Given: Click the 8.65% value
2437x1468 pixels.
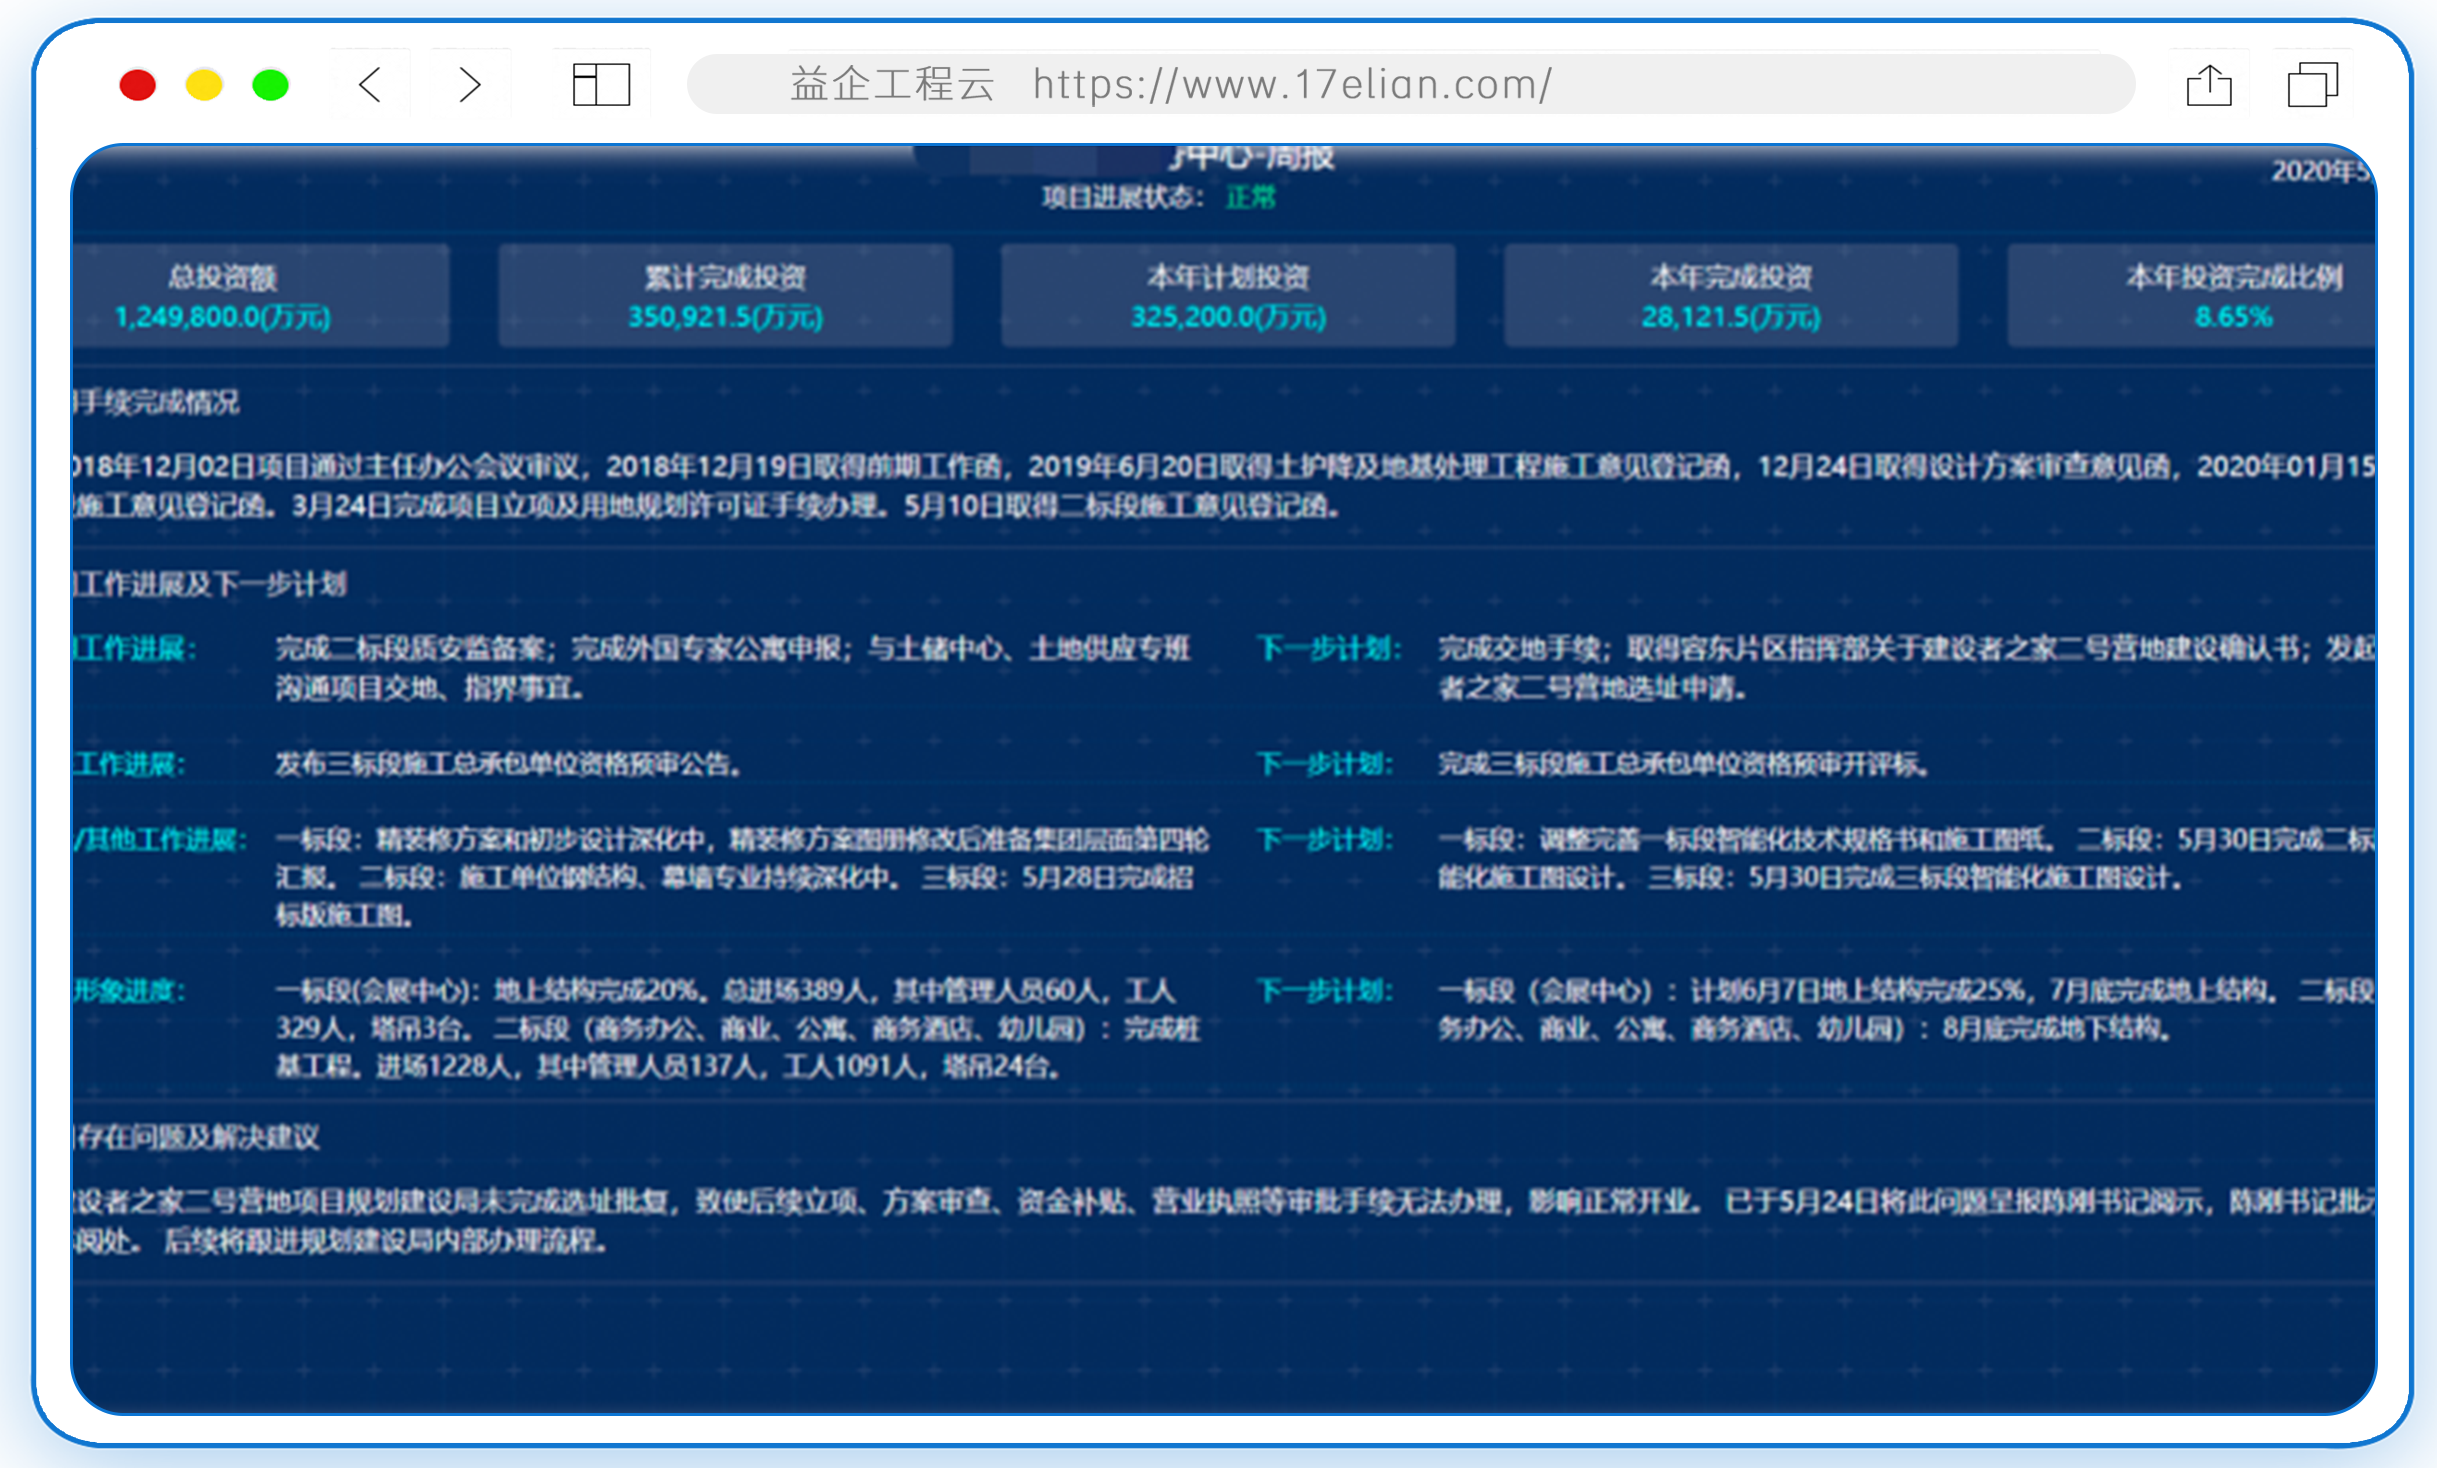Looking at the screenshot, I should click(2233, 317).
